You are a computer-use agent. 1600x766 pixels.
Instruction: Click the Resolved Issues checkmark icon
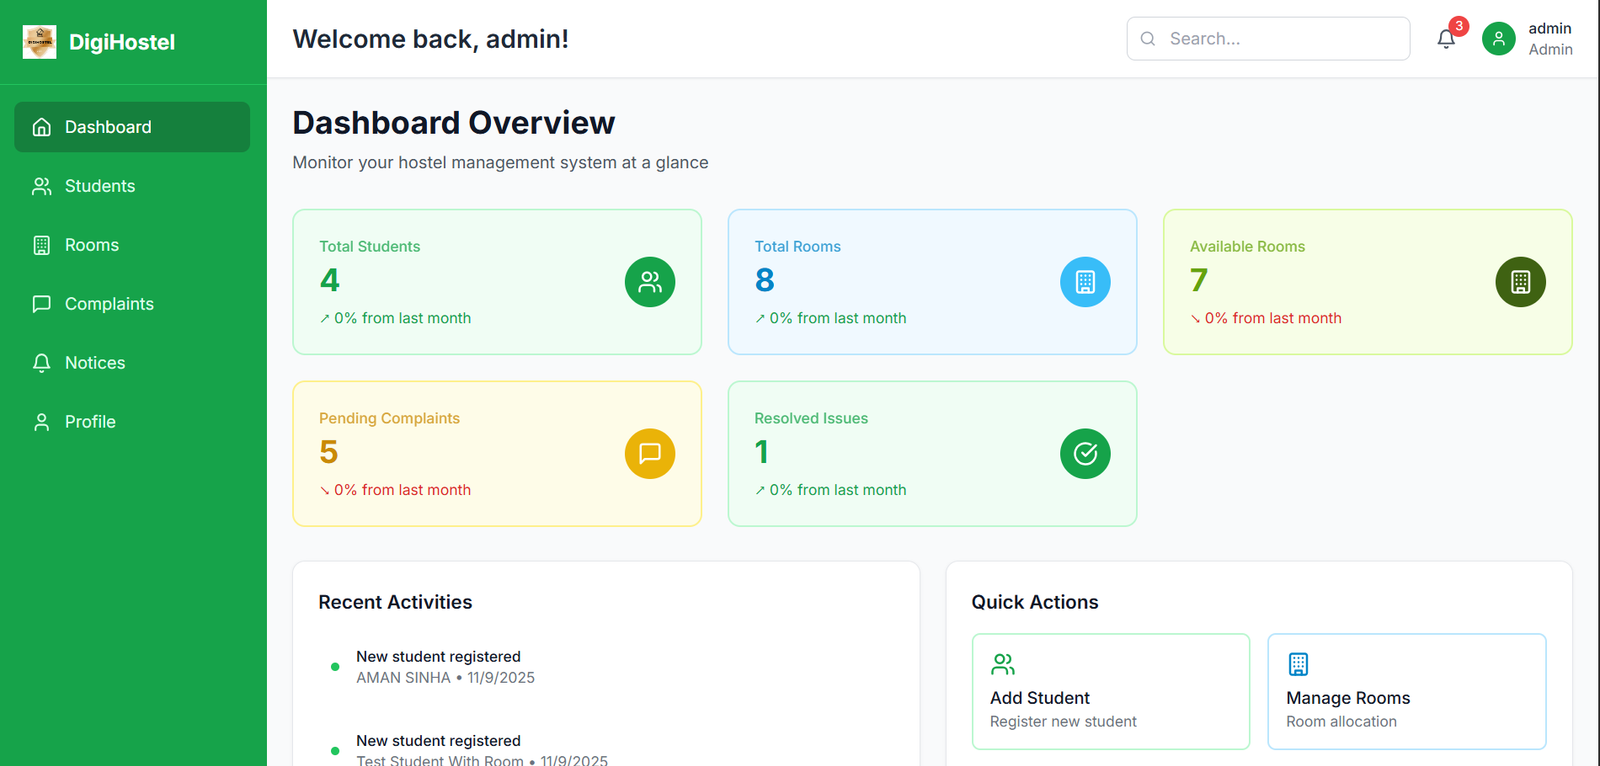point(1085,454)
